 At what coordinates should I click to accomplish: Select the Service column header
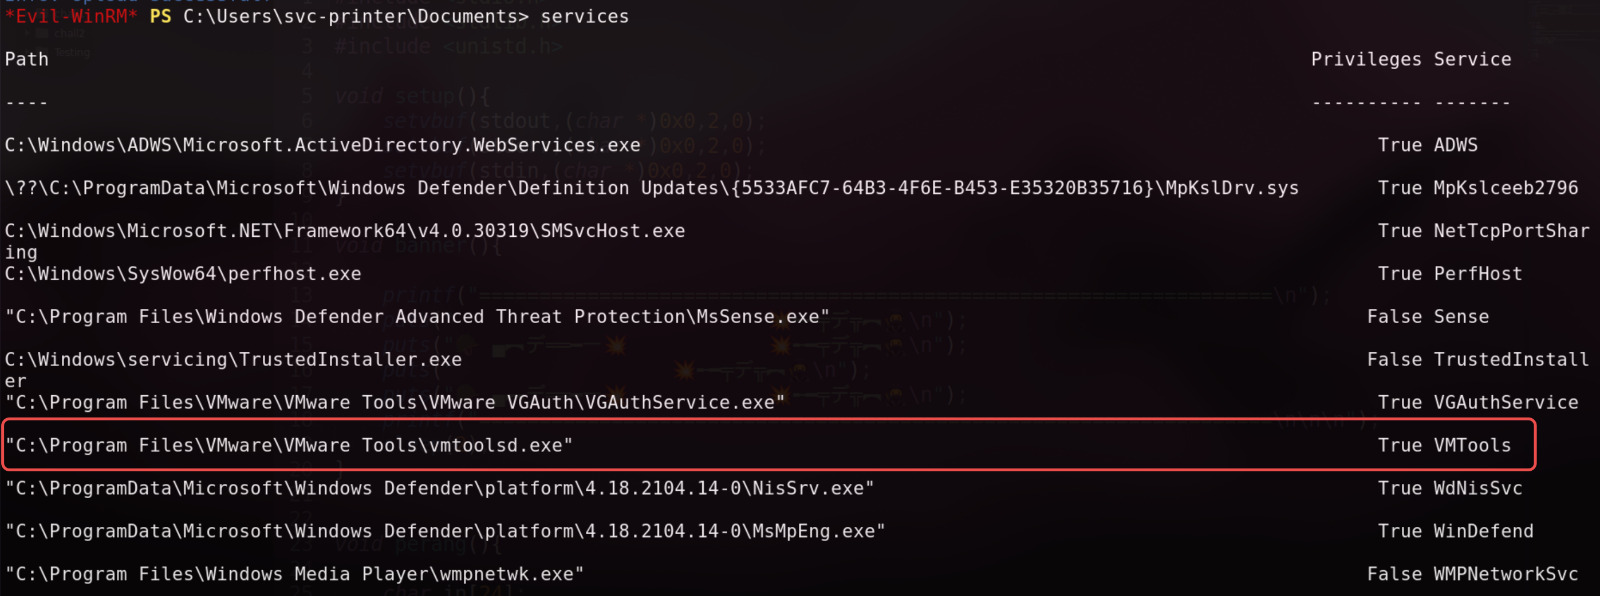1473,59
